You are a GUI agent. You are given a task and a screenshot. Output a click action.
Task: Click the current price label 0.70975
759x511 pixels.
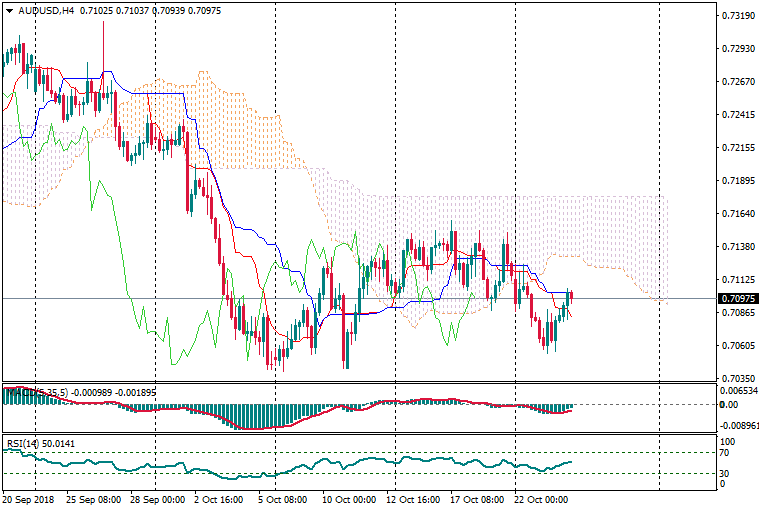coord(736,298)
